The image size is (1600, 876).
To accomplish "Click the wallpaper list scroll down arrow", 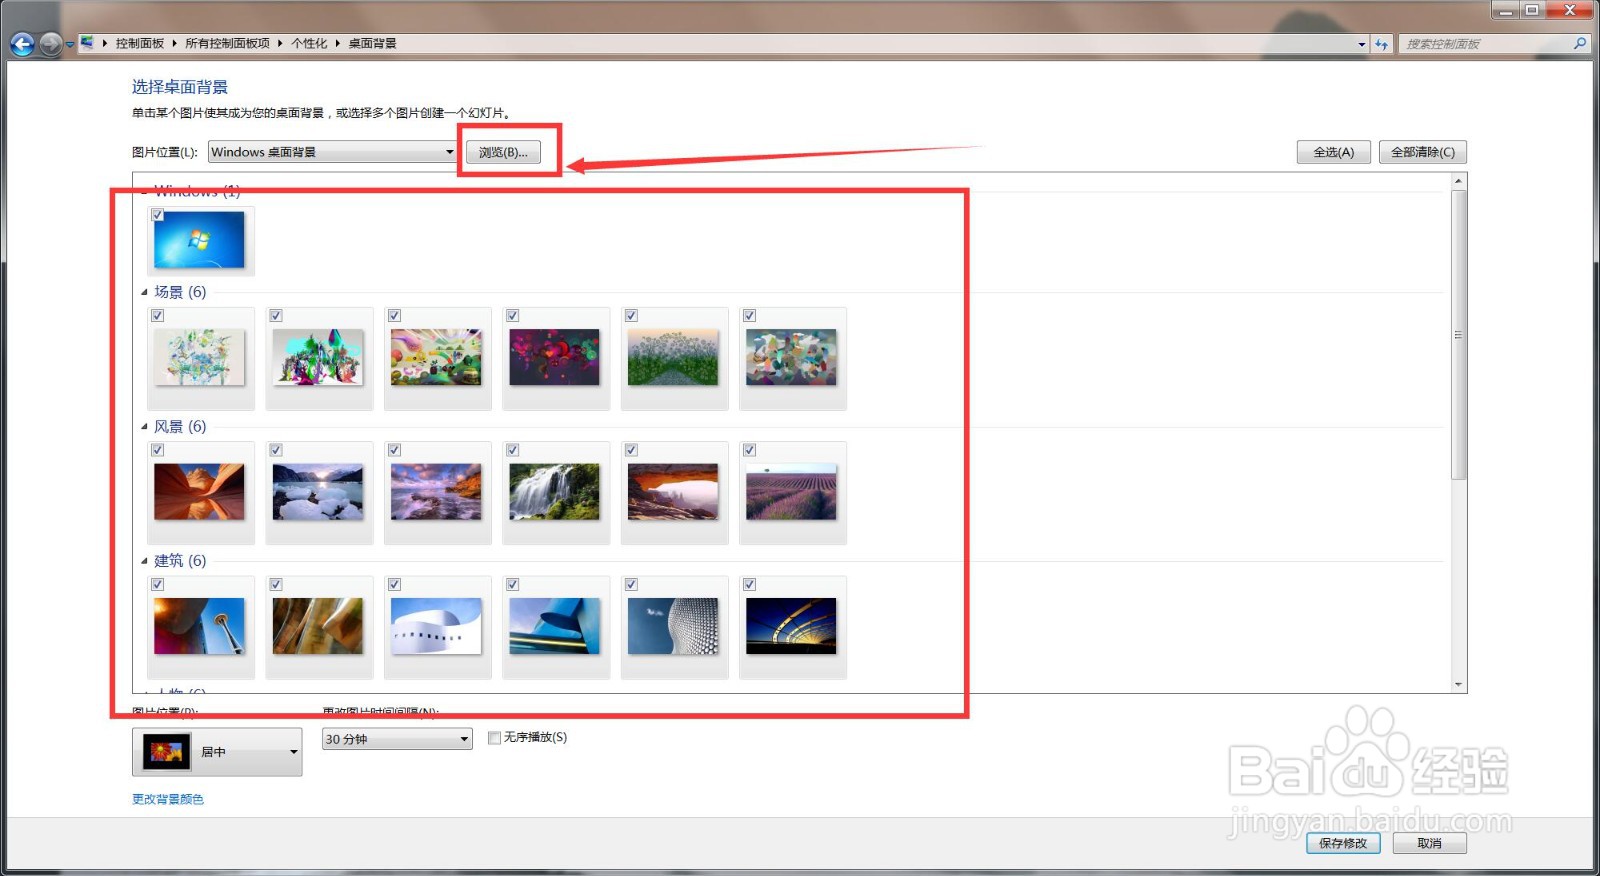I will pyautogui.click(x=1459, y=685).
